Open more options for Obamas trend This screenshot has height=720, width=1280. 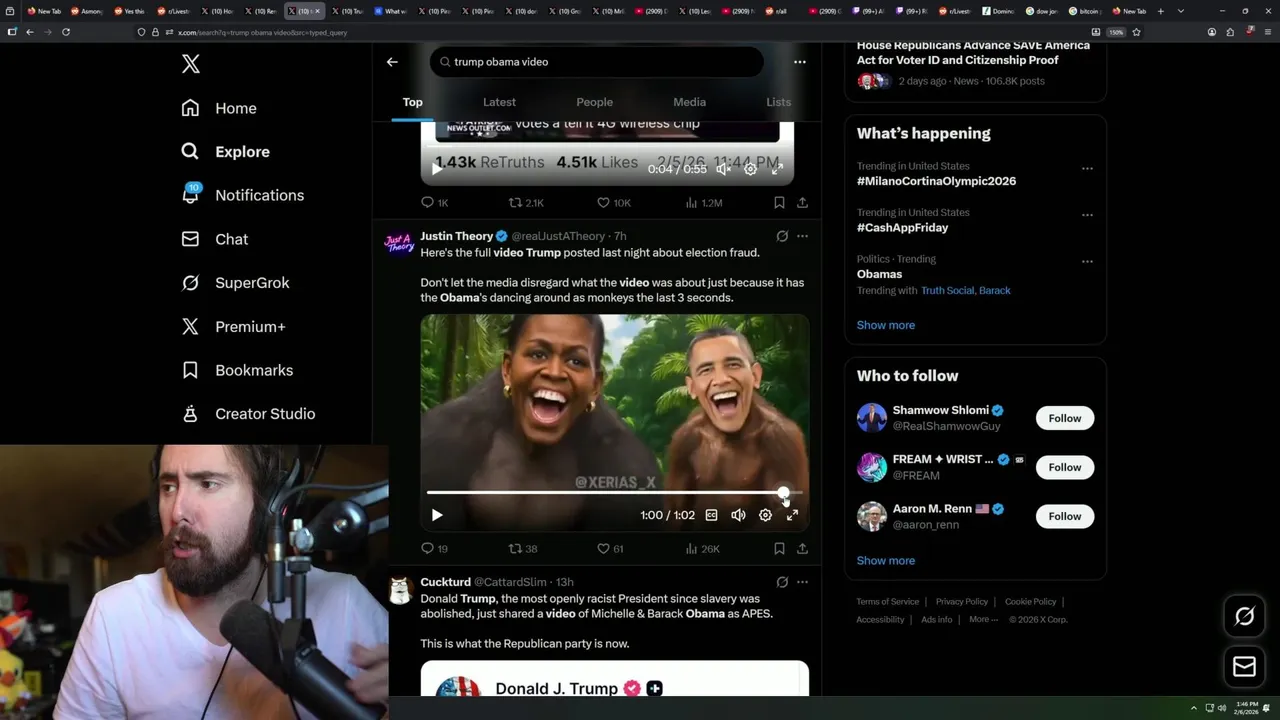coord(1087,262)
